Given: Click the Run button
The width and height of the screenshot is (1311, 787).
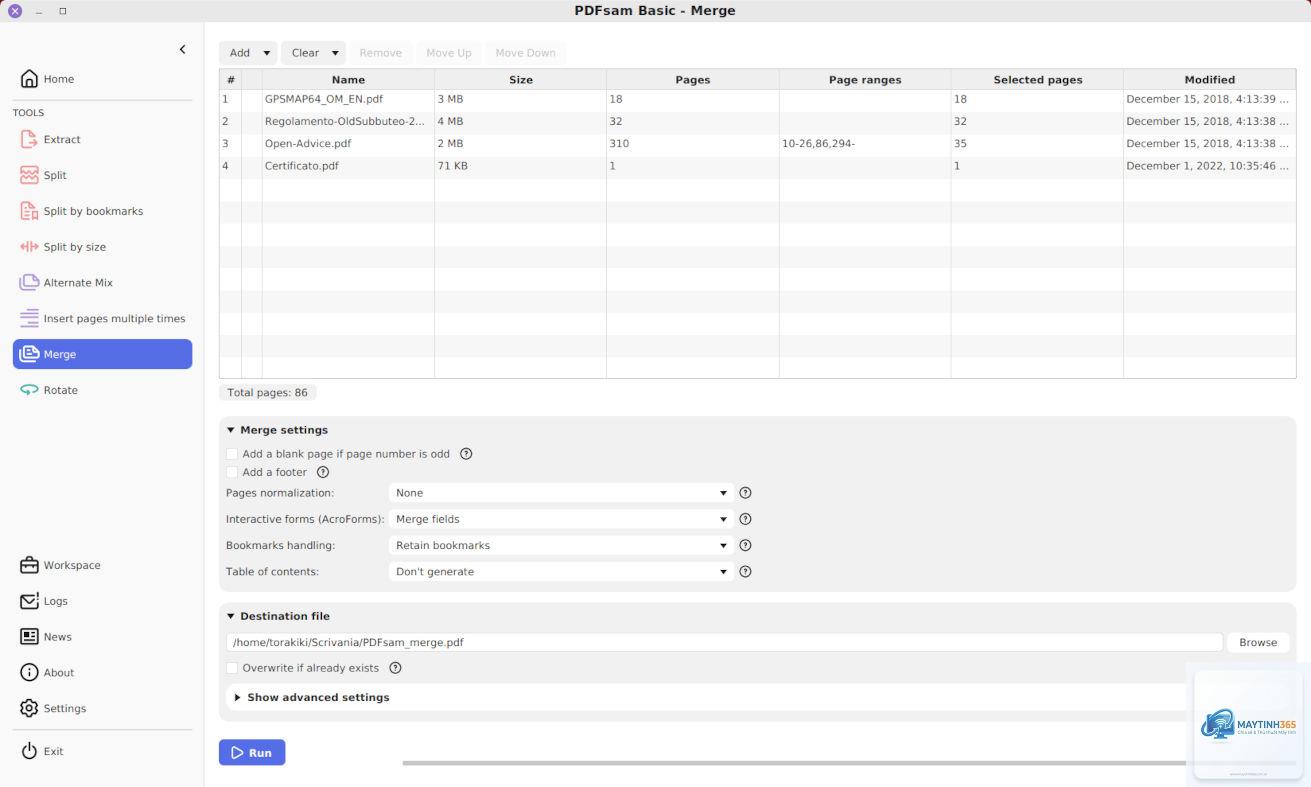Looking at the screenshot, I should pos(252,752).
